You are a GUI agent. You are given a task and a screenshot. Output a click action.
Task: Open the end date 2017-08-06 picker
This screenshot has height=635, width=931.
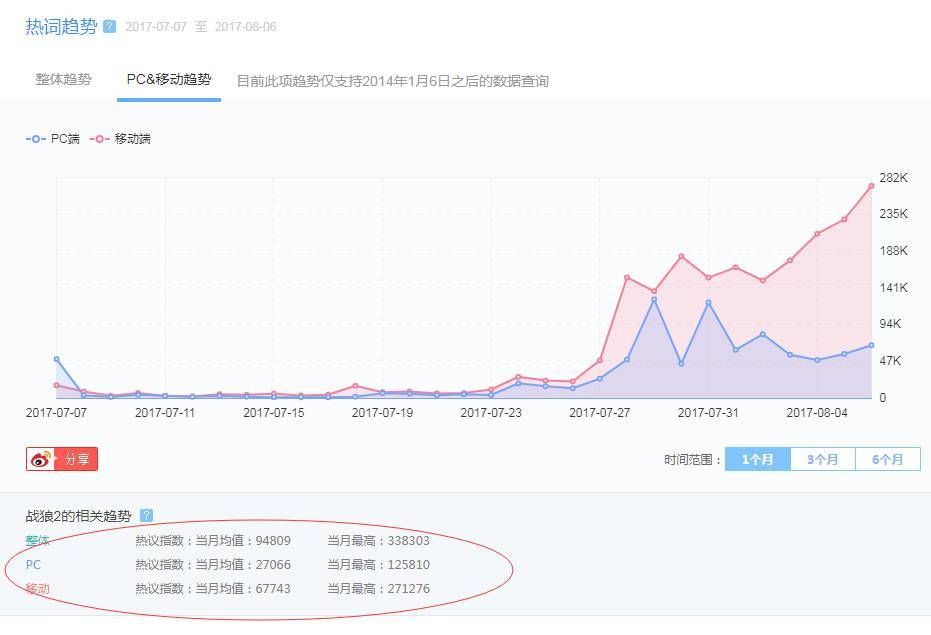(245, 27)
